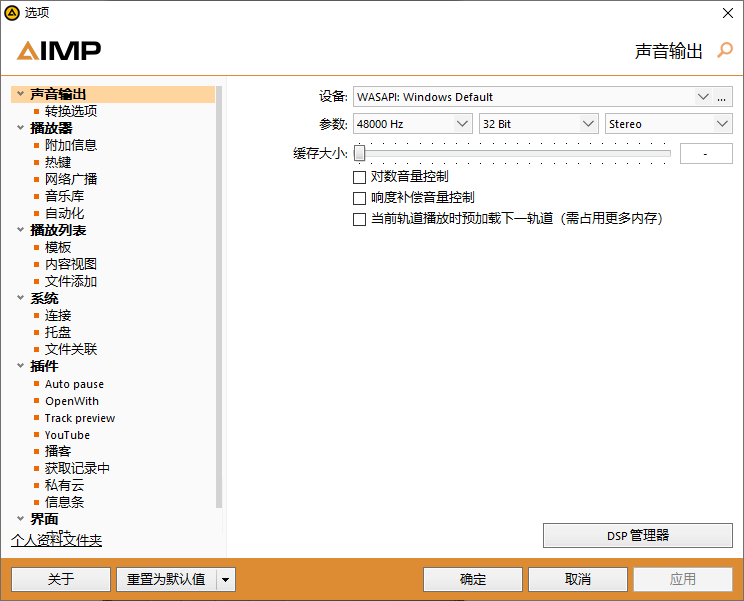Open the 网络广播 settings page
This screenshot has width=744, height=601.
click(x=71, y=179)
